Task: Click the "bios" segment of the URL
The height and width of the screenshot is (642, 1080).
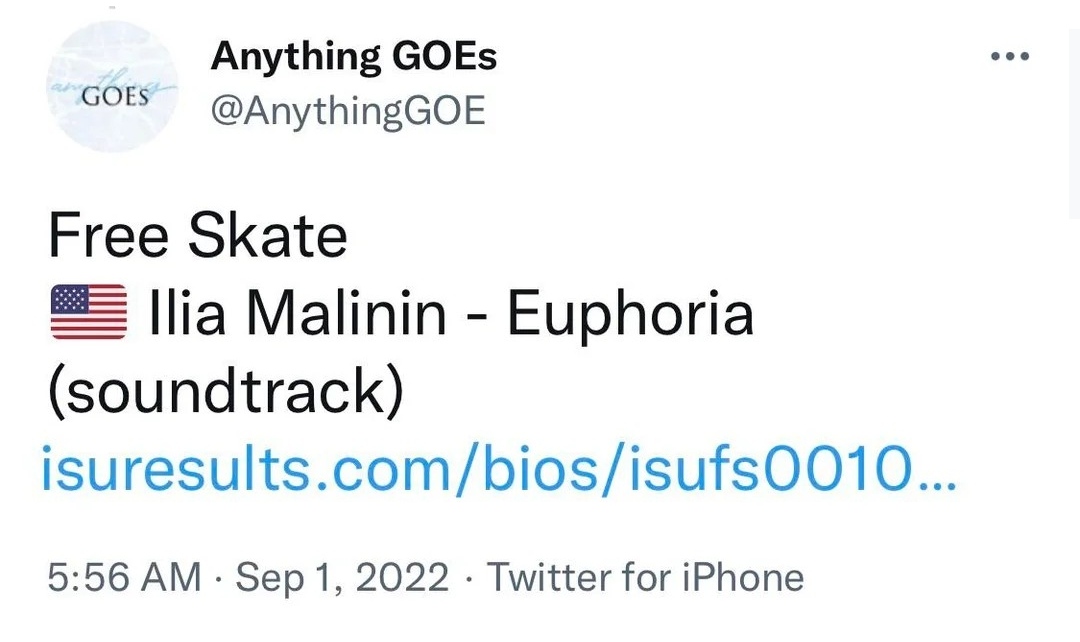Action: point(541,468)
